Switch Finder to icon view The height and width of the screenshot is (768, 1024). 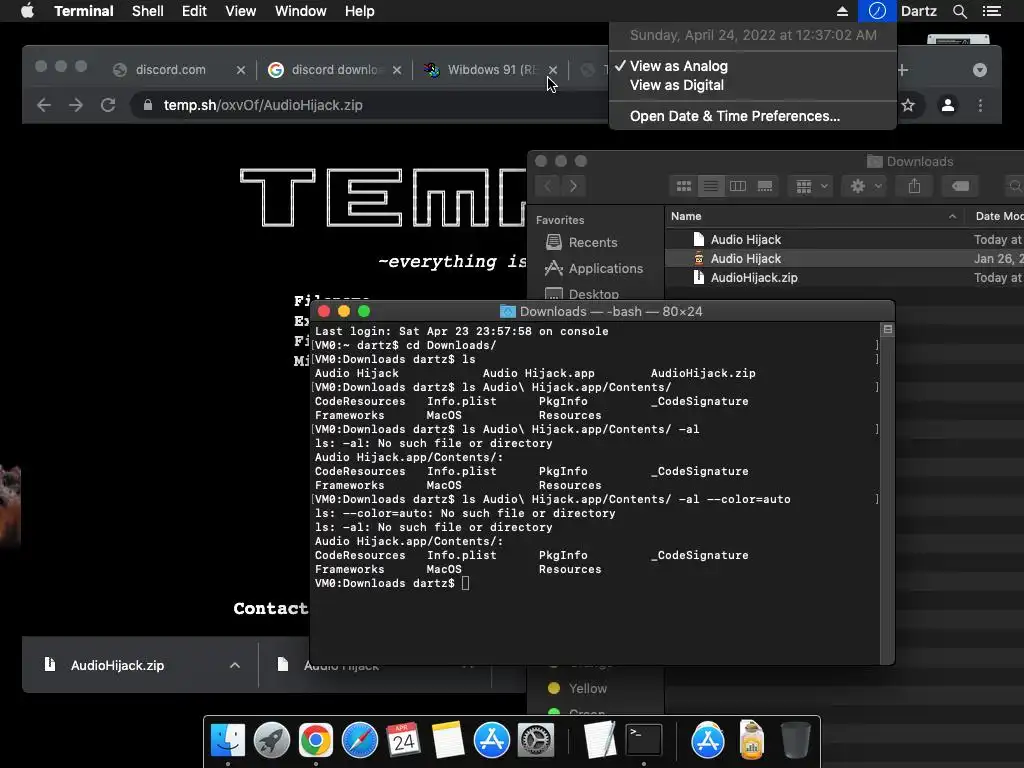684,186
